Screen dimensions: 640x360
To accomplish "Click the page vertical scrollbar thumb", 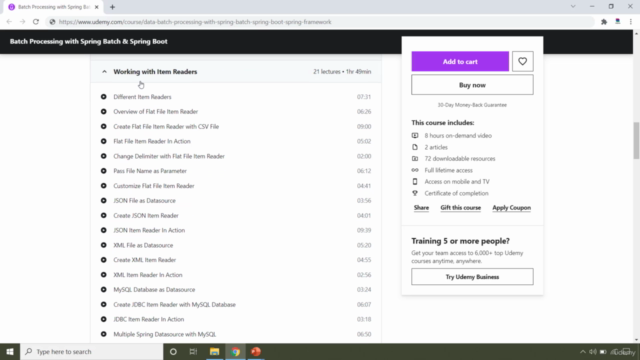I will coord(636,140).
